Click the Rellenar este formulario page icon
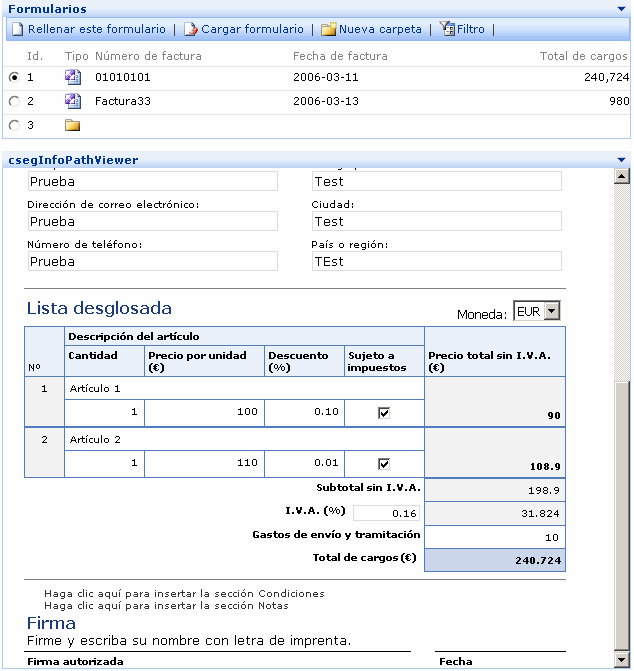The width and height of the screenshot is (634, 671). 17,29
